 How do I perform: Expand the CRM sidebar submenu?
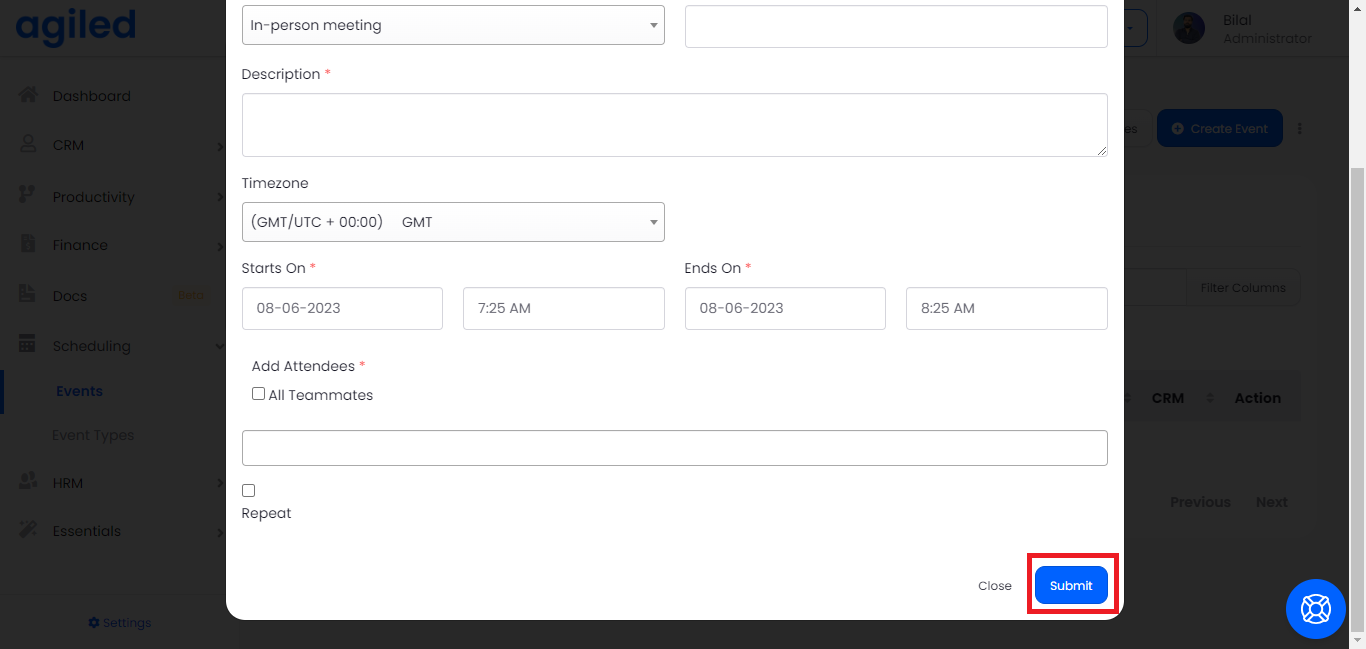point(219,146)
